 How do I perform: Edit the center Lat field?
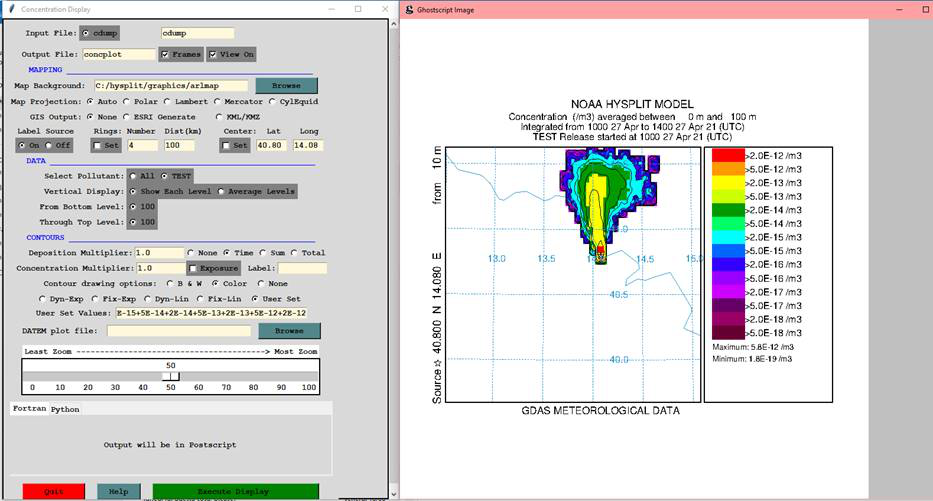click(271, 145)
